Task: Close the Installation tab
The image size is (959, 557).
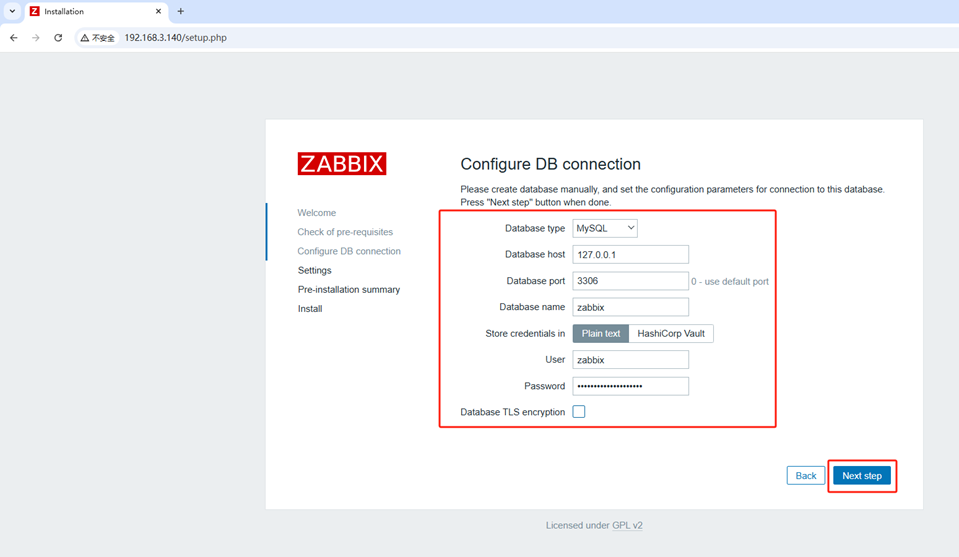Action: tap(158, 11)
